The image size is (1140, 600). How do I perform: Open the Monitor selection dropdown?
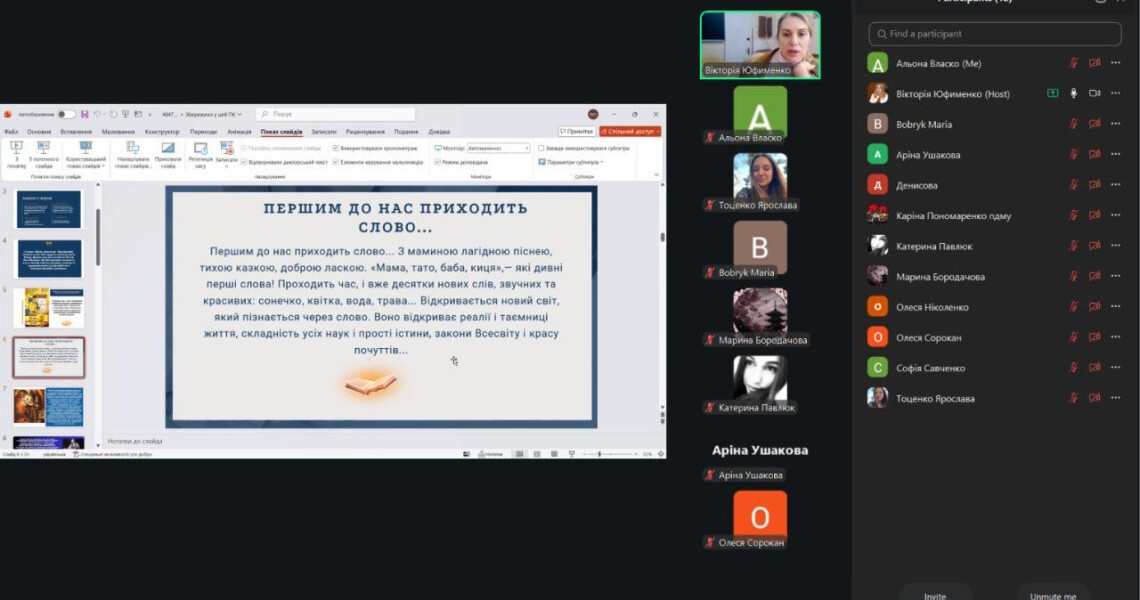click(498, 148)
